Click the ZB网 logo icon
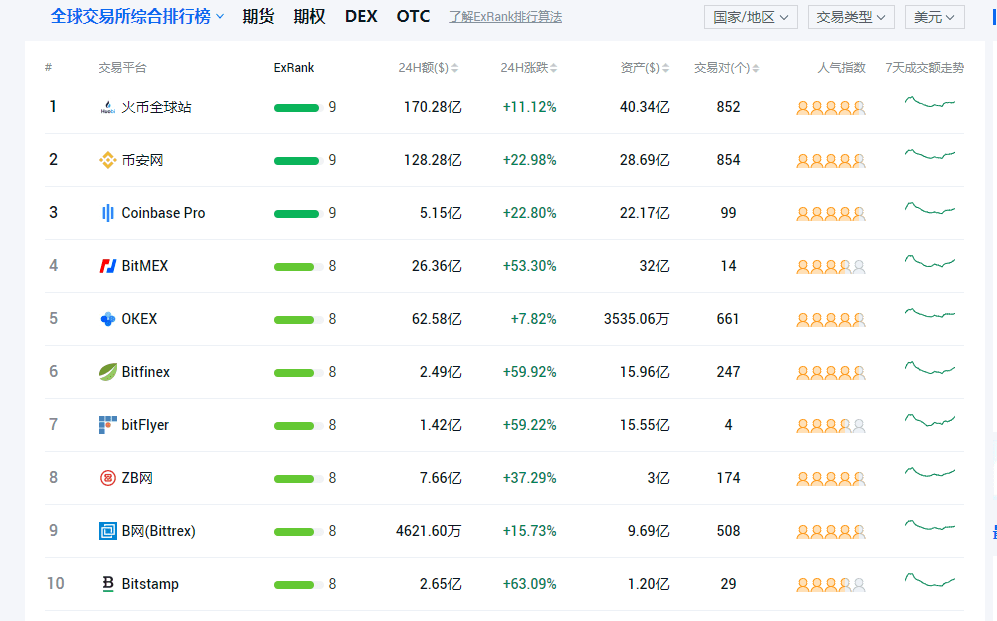The width and height of the screenshot is (997, 621). coord(108,478)
